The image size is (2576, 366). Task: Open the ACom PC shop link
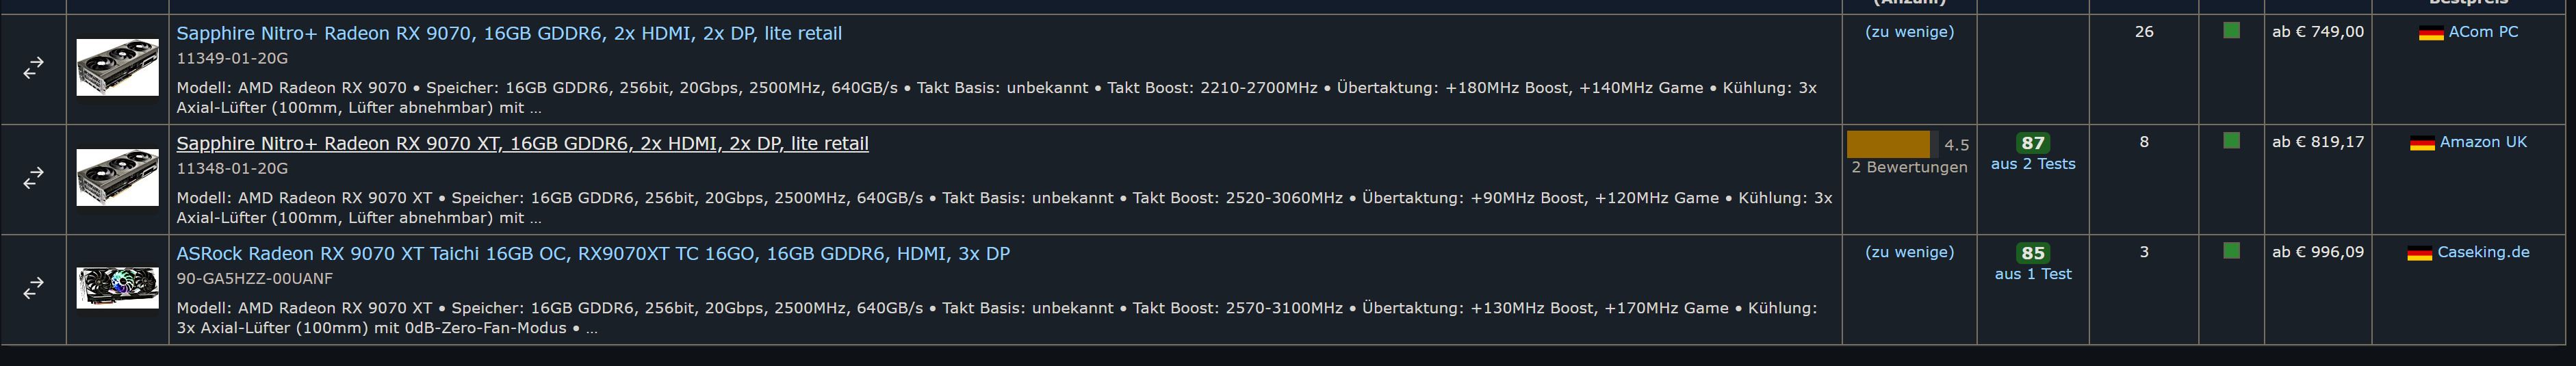[2483, 32]
